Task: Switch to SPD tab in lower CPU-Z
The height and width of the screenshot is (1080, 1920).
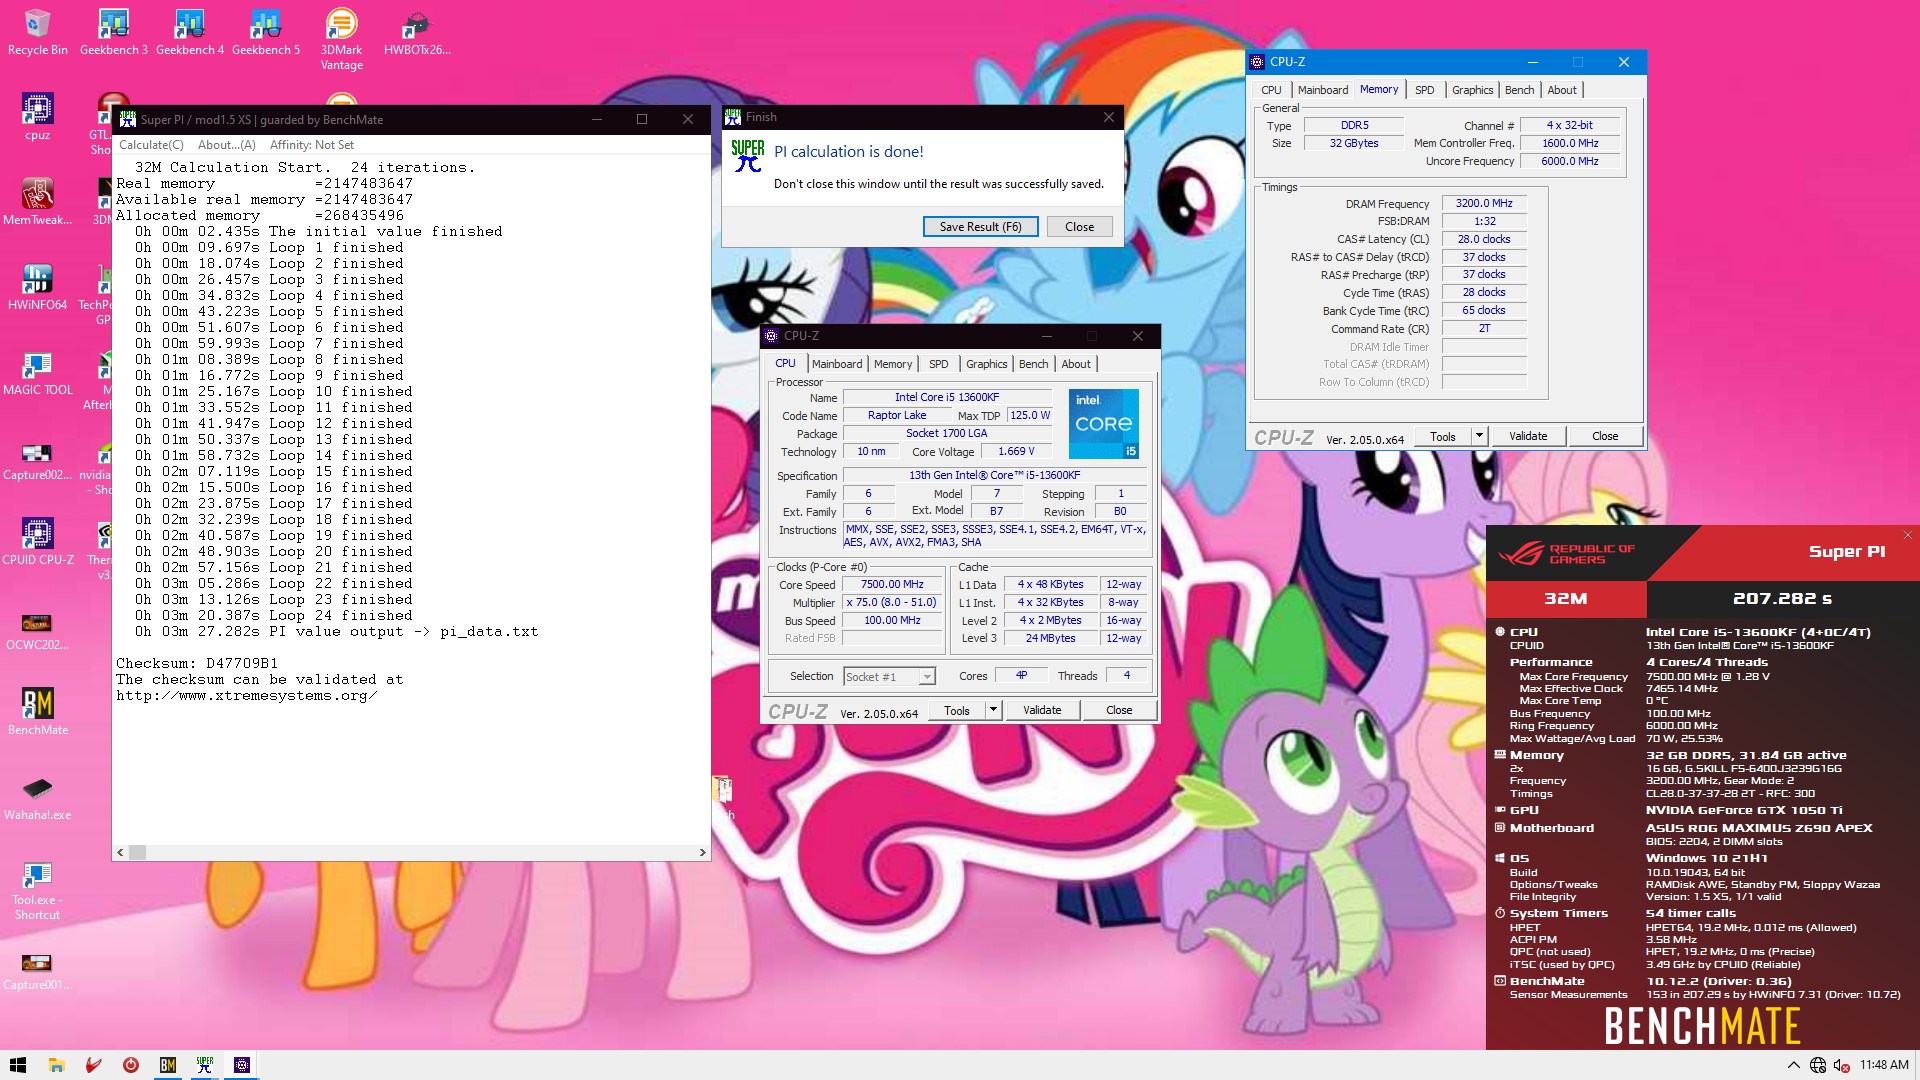Action: click(938, 364)
